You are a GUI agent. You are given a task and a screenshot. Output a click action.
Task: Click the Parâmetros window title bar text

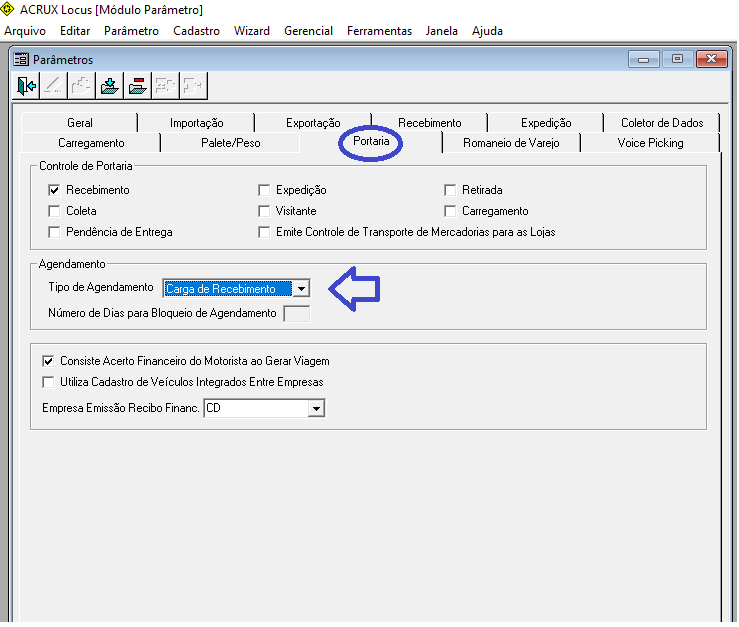click(63, 60)
